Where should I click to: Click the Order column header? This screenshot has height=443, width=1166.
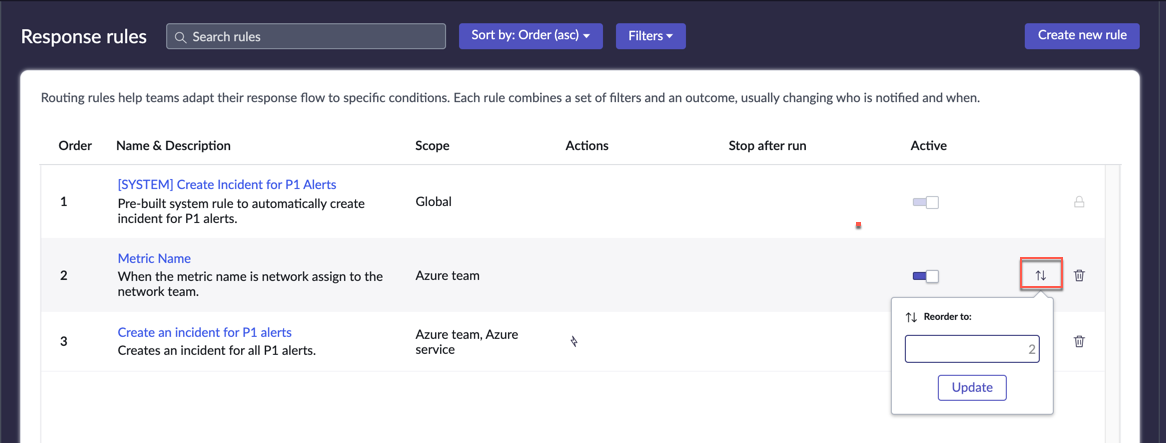[x=75, y=145]
